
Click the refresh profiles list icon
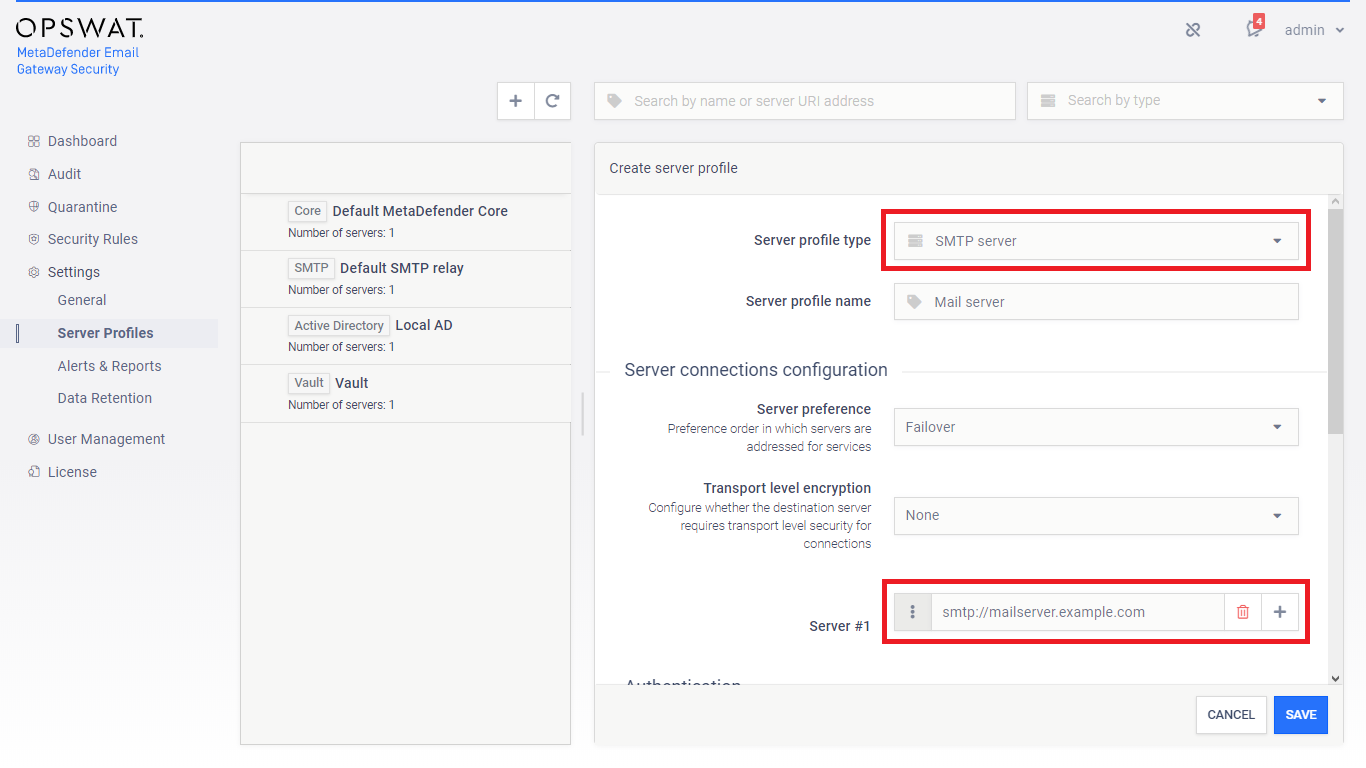(x=552, y=101)
